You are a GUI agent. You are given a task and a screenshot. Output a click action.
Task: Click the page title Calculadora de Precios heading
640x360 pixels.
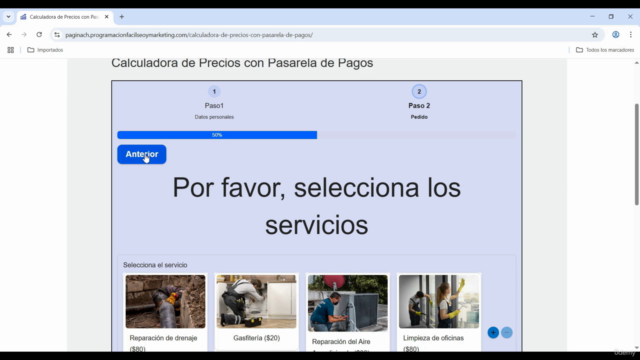[x=242, y=63]
